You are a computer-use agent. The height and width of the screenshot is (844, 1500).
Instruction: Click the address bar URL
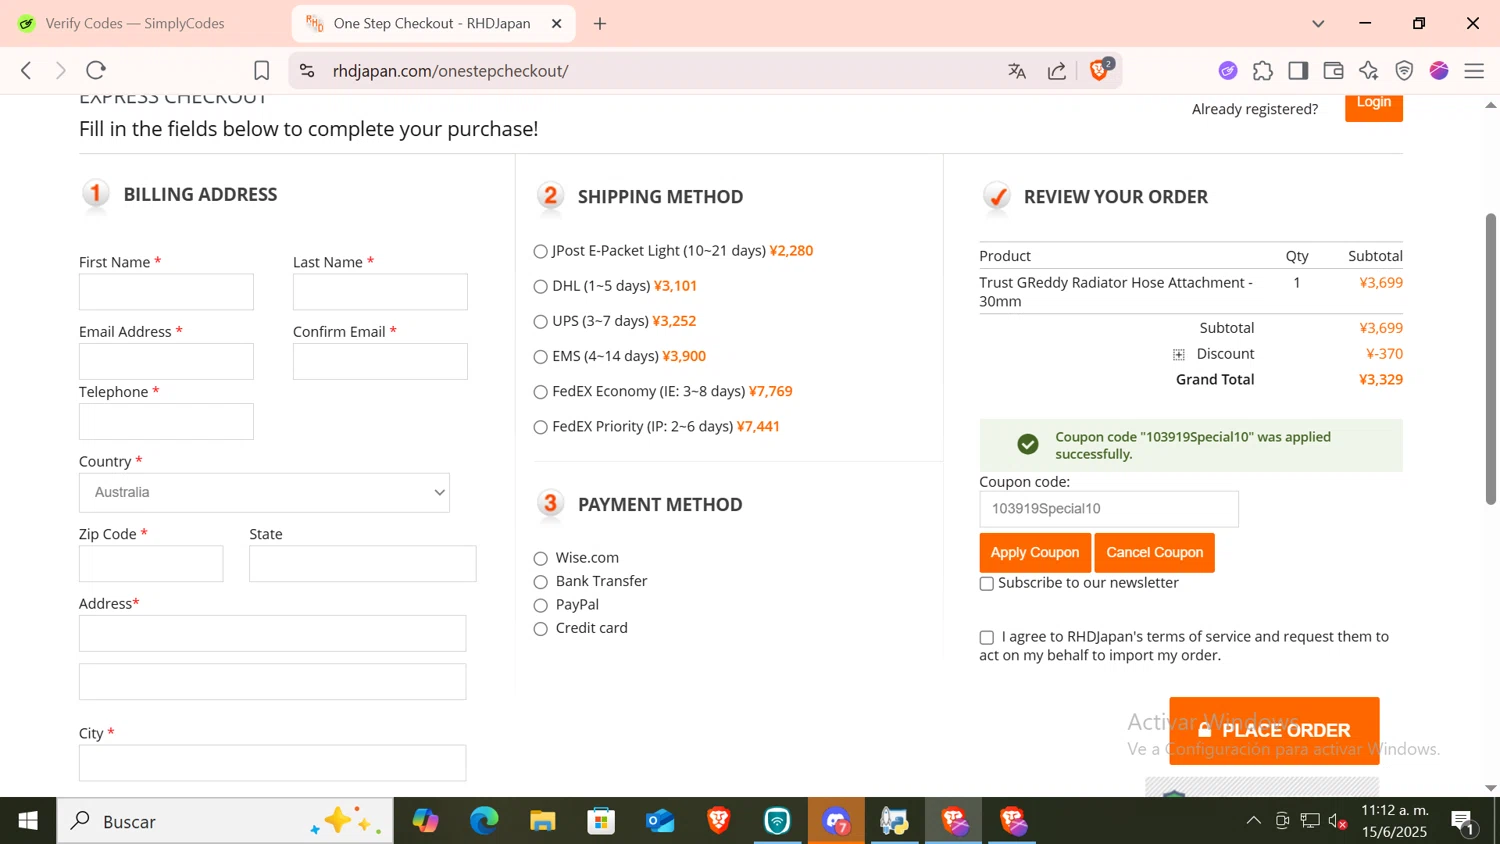[450, 71]
